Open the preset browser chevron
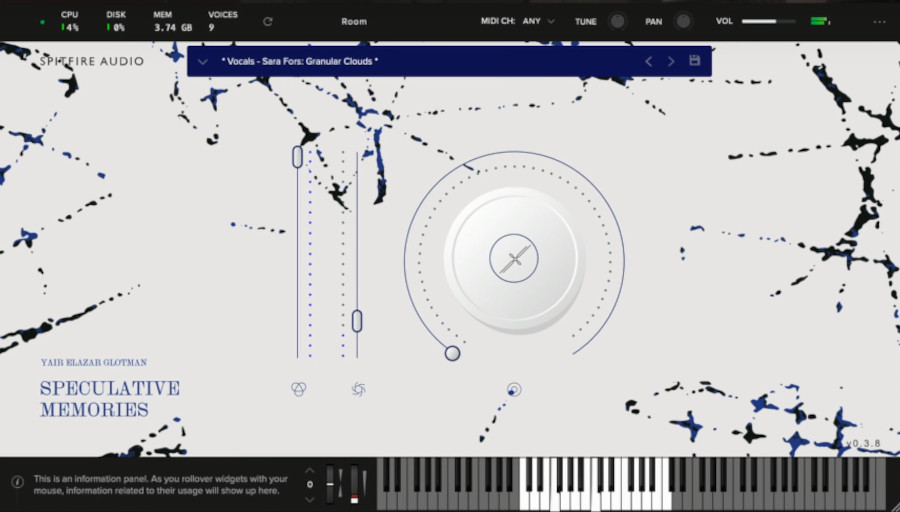 pyautogui.click(x=202, y=61)
